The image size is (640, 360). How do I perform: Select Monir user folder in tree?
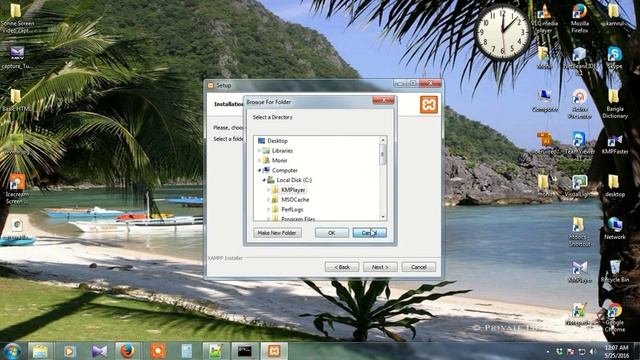tap(280, 160)
